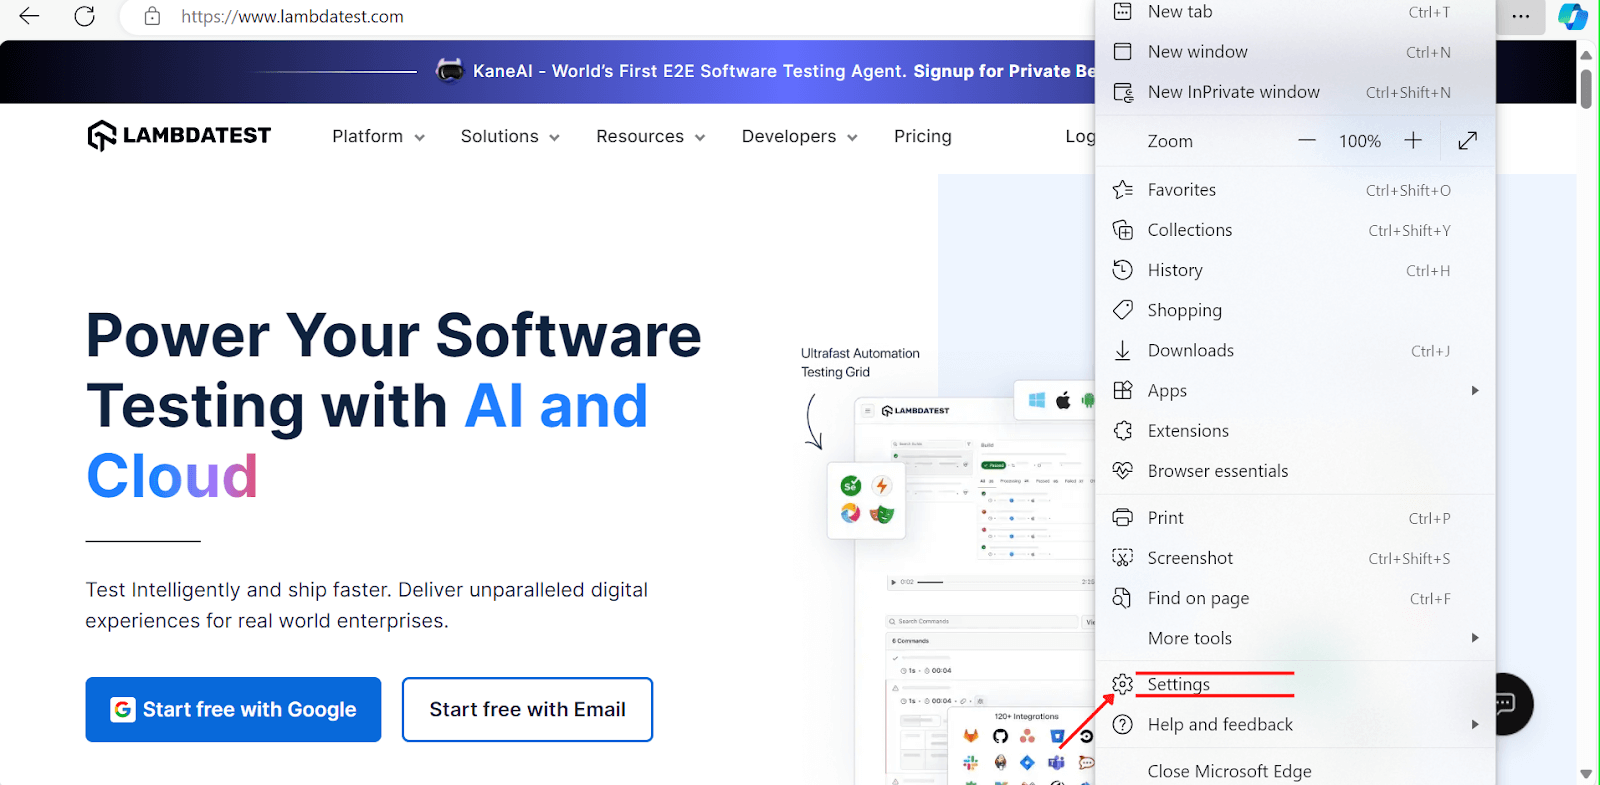Expand the Apps submenu
Viewport: 1600px width, 785px height.
tap(1295, 390)
